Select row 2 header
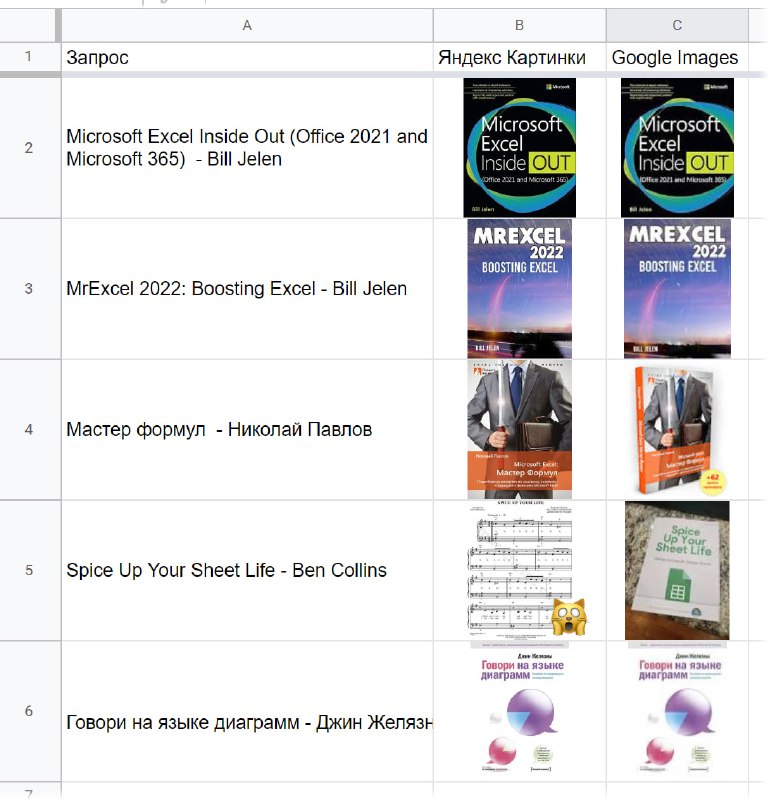 click(x=29, y=148)
